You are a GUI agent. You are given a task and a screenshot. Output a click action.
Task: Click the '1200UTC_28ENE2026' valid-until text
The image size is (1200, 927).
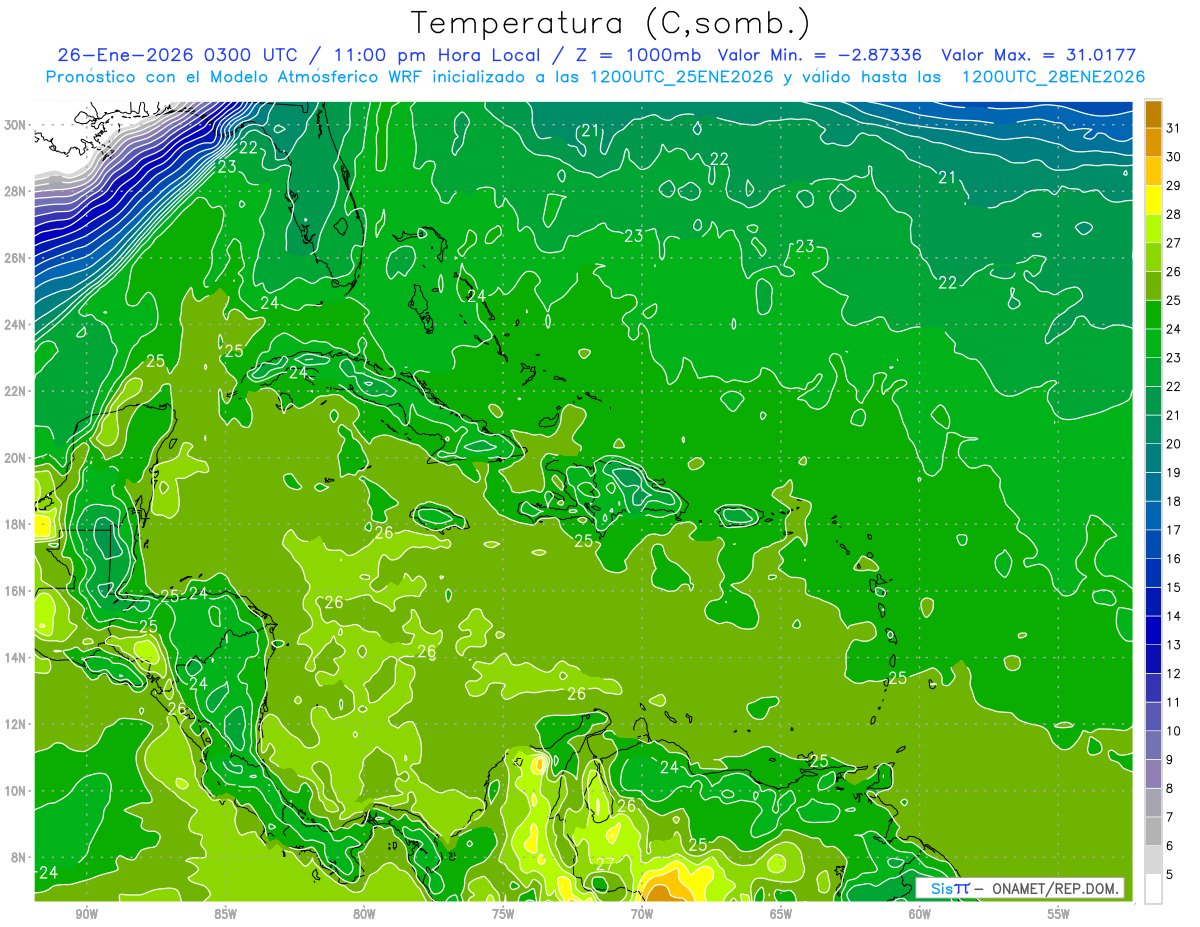[x=1053, y=77]
